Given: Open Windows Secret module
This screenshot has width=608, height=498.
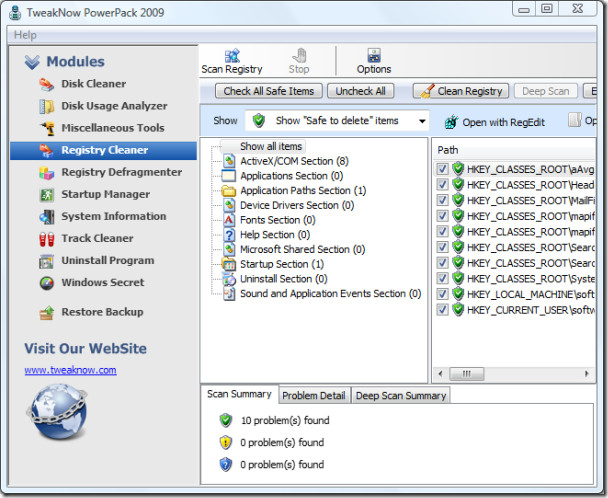Looking at the screenshot, I should pos(92,283).
